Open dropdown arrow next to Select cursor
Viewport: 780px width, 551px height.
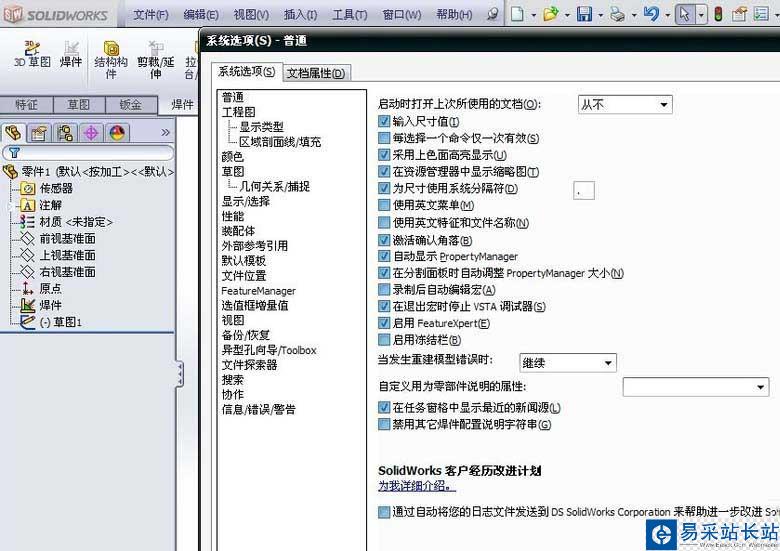pyautogui.click(x=701, y=15)
